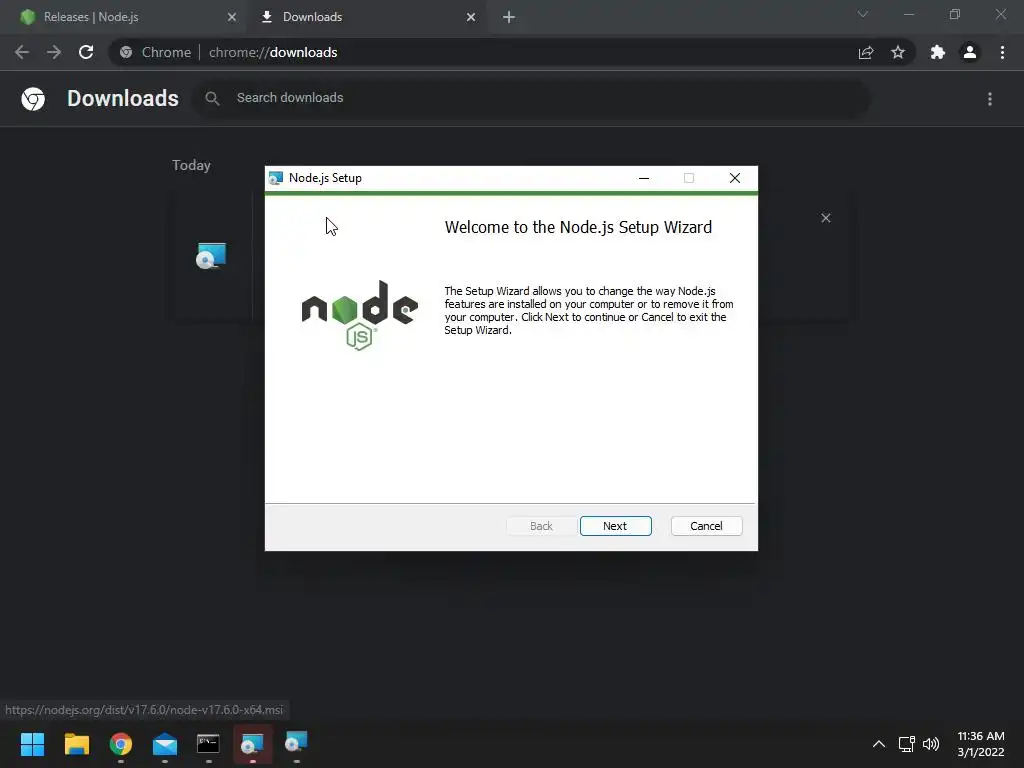
Task: Reload the Downloads page
Action: pyautogui.click(x=86, y=52)
